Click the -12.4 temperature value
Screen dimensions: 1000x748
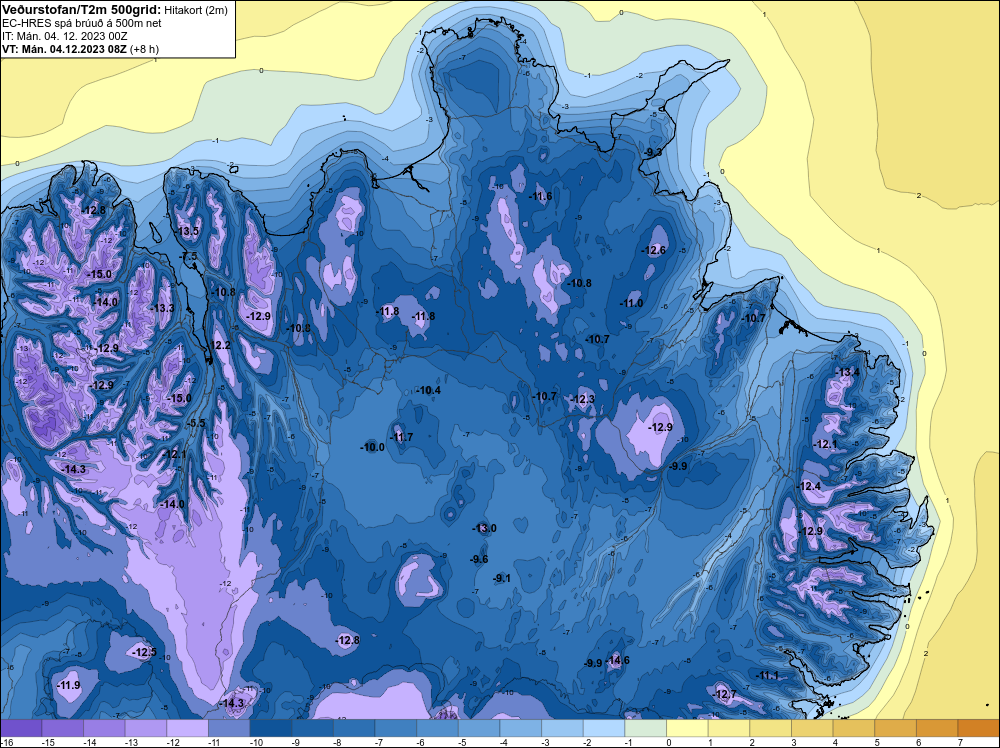[x=809, y=486]
